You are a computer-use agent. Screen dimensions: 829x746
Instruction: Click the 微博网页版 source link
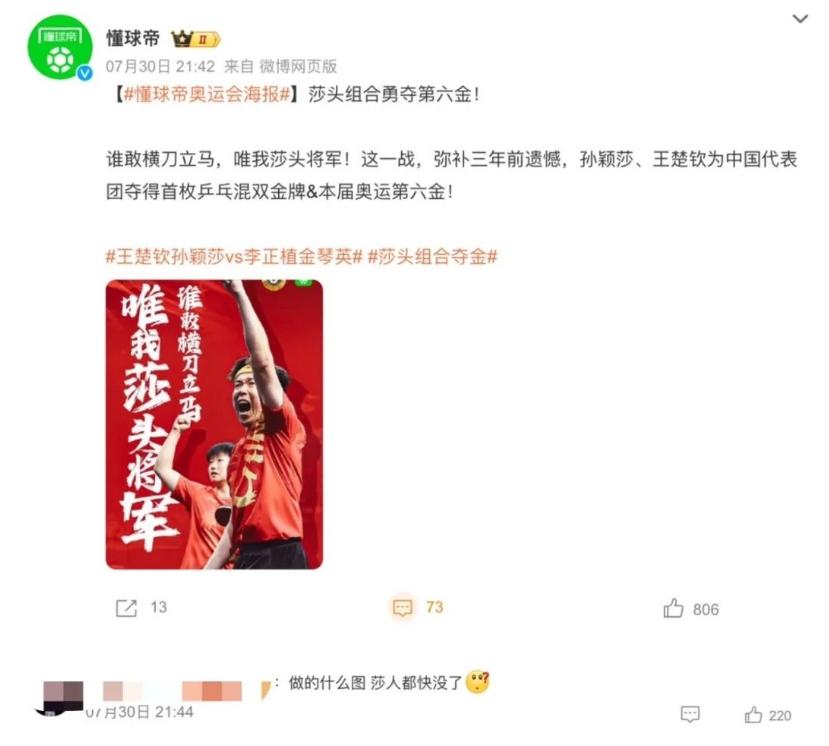tap(298, 67)
